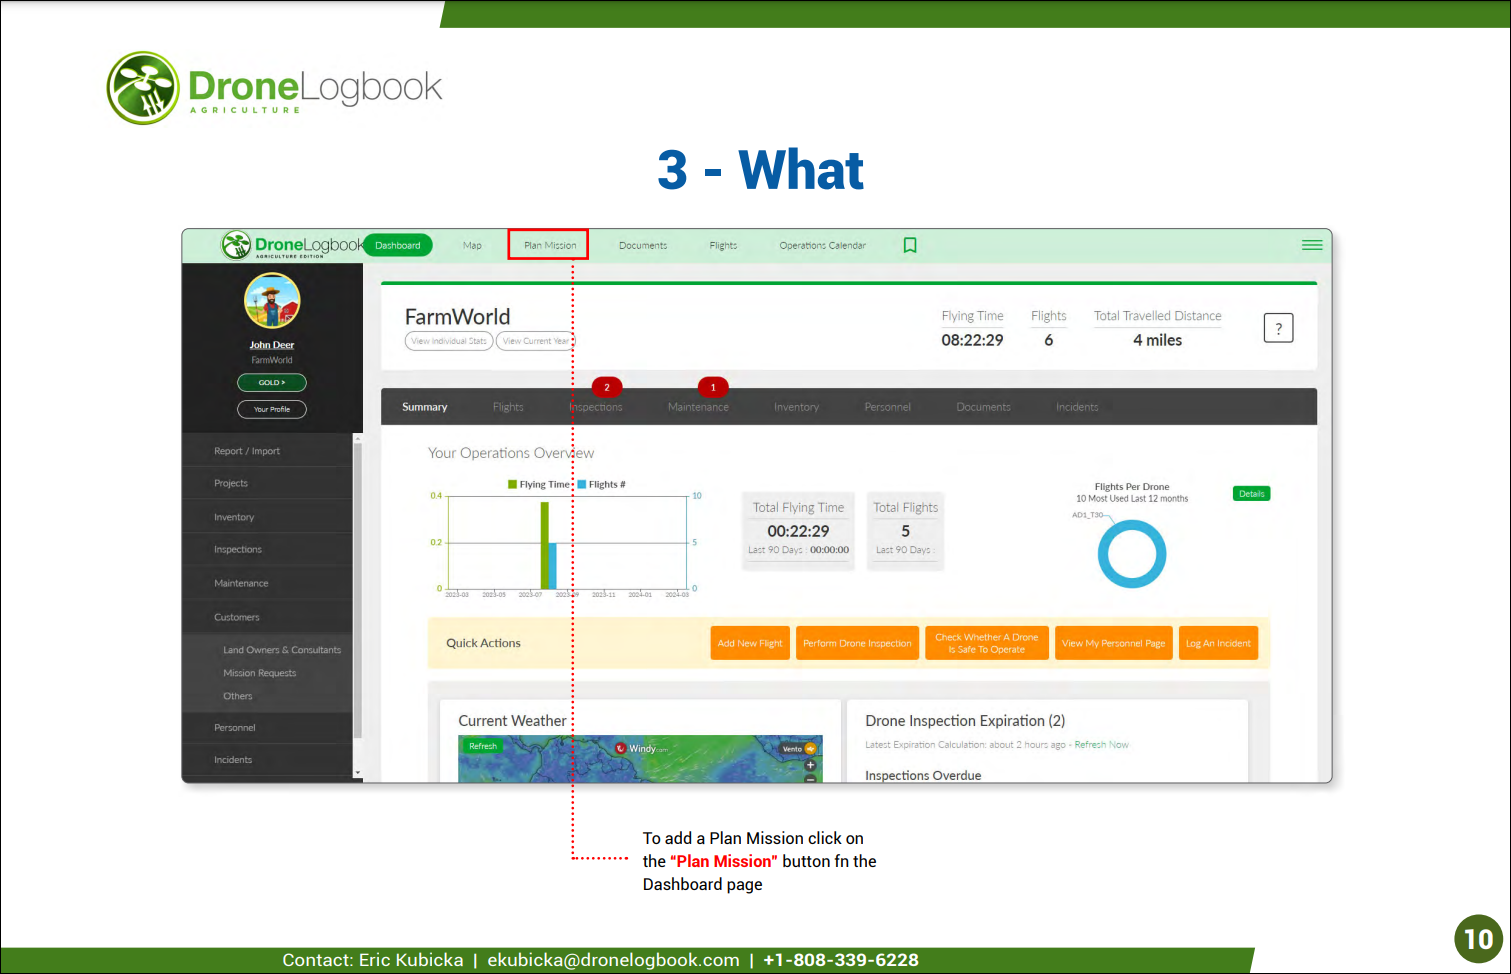The width and height of the screenshot is (1511, 974).
Task: Click the John Deer name link
Action: pyautogui.click(x=272, y=345)
